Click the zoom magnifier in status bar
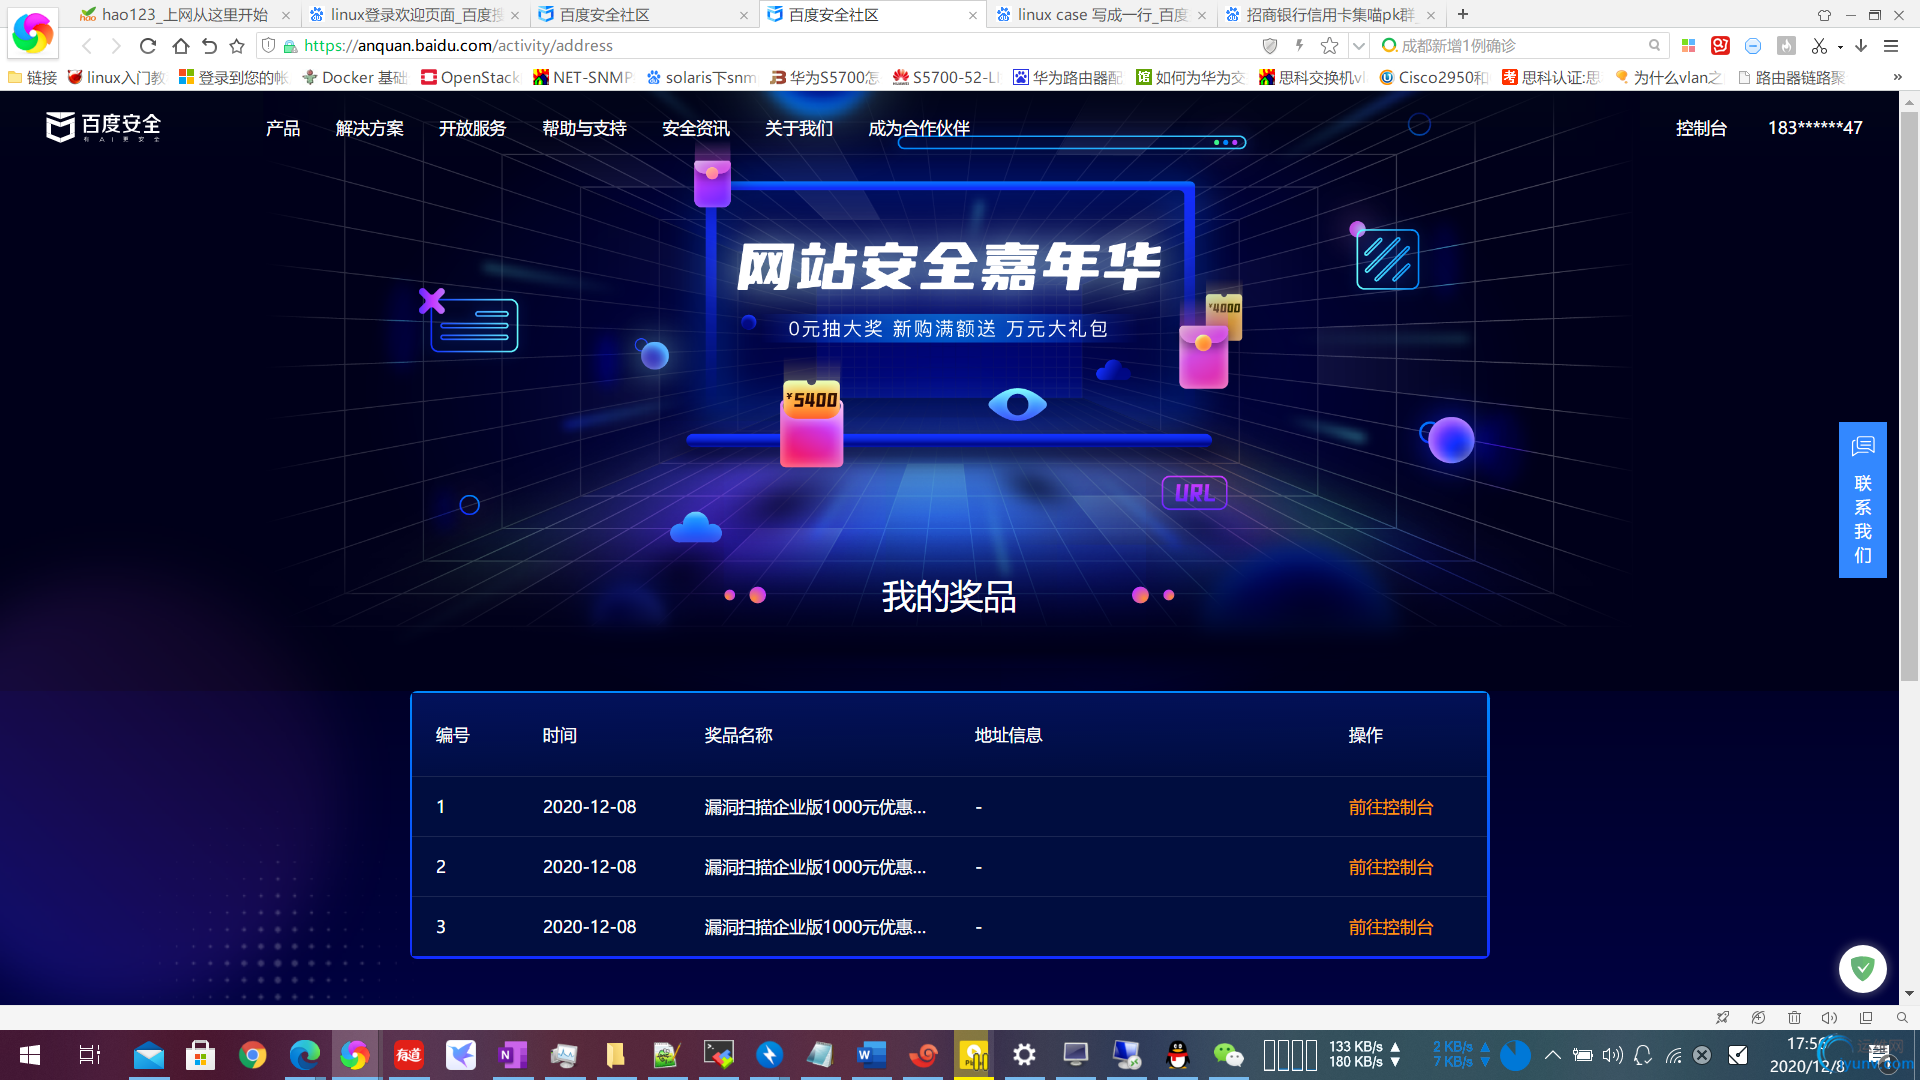Screen dimensions: 1920x1080 [1901, 1017]
